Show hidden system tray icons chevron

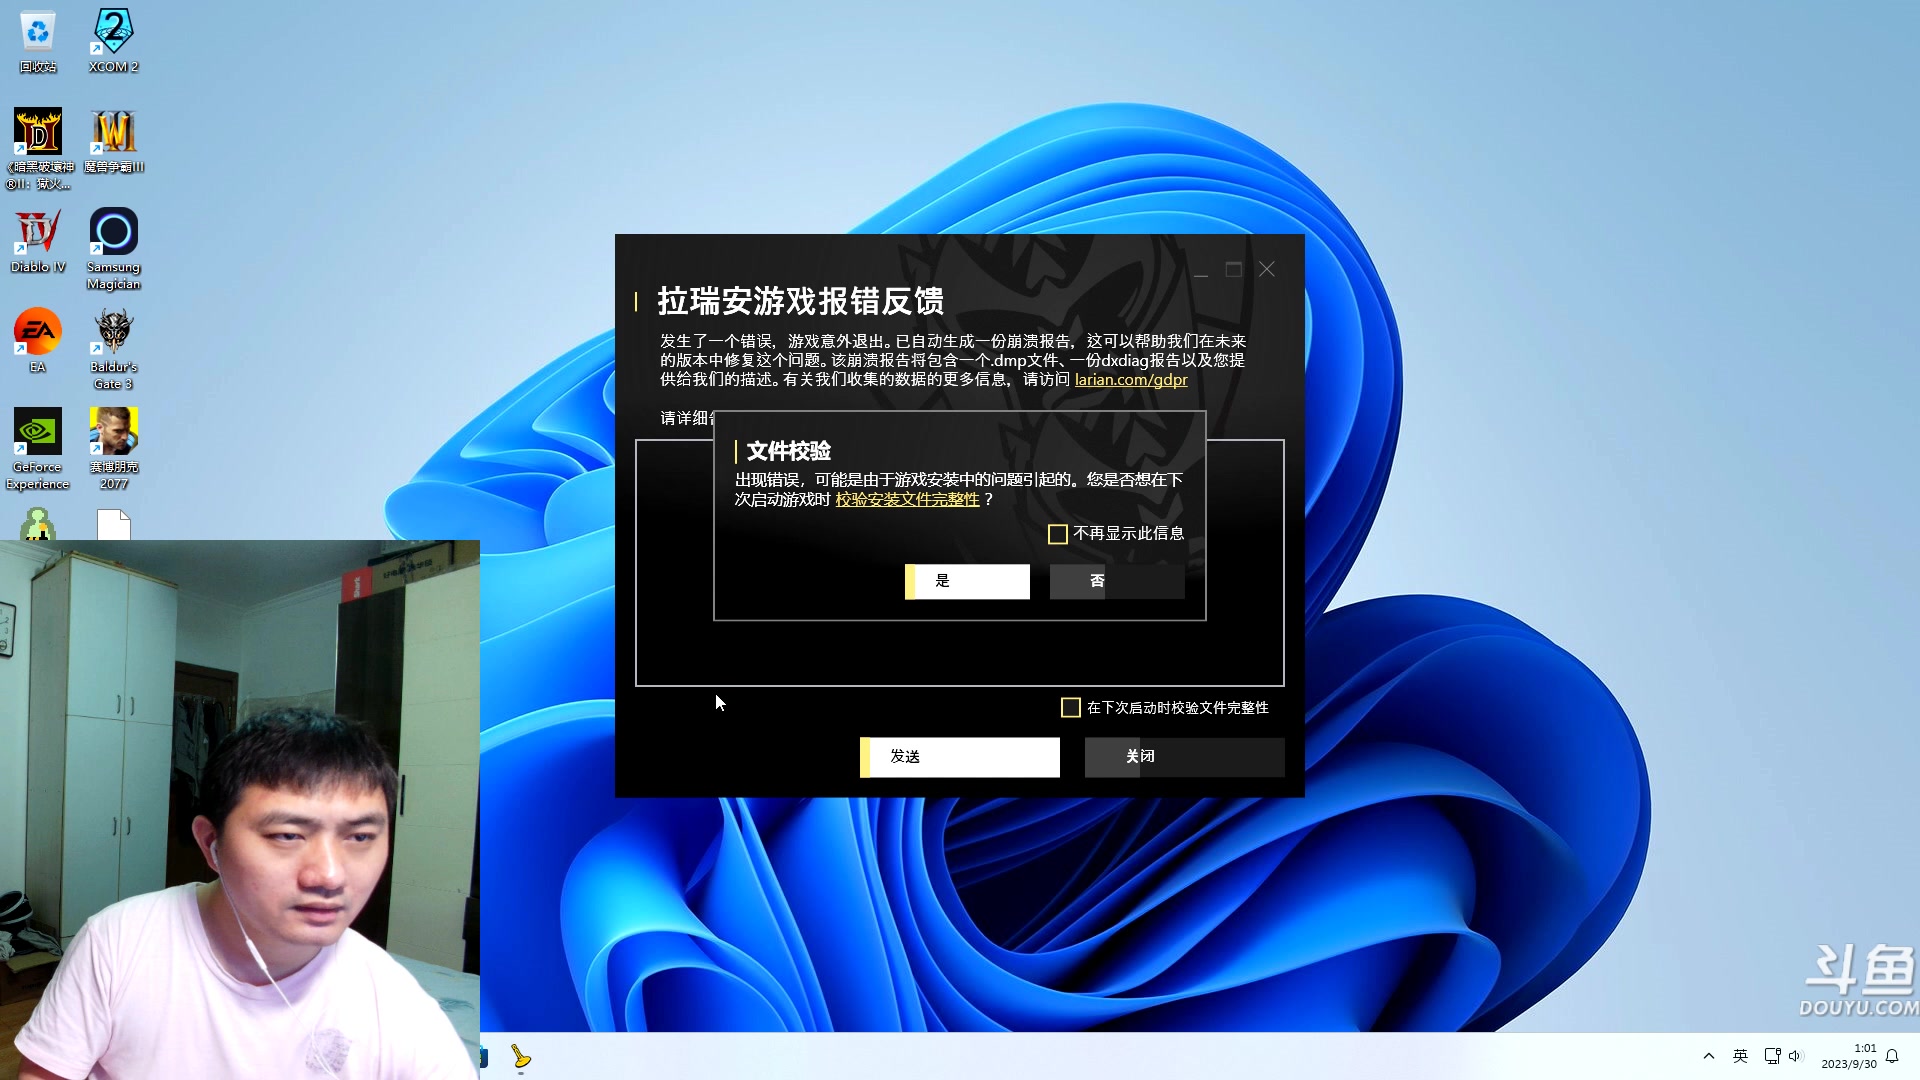[1709, 1056]
